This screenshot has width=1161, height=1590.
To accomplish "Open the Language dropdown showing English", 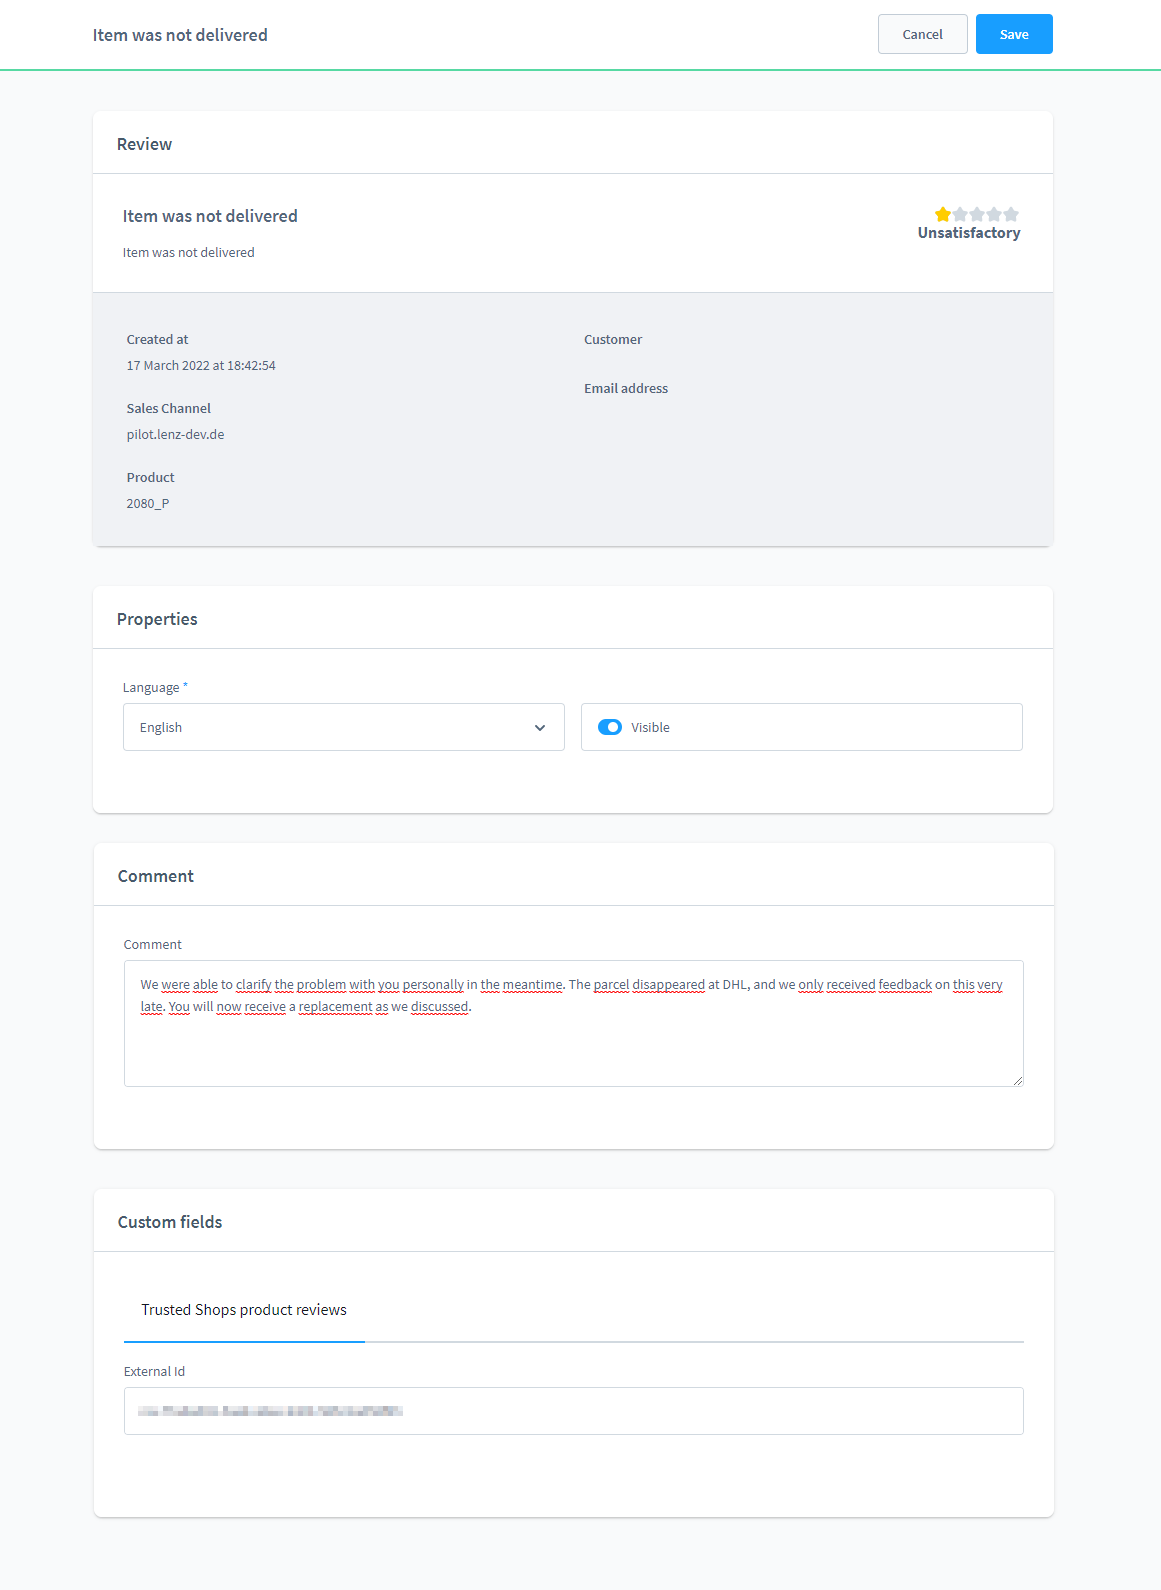I will (343, 727).
